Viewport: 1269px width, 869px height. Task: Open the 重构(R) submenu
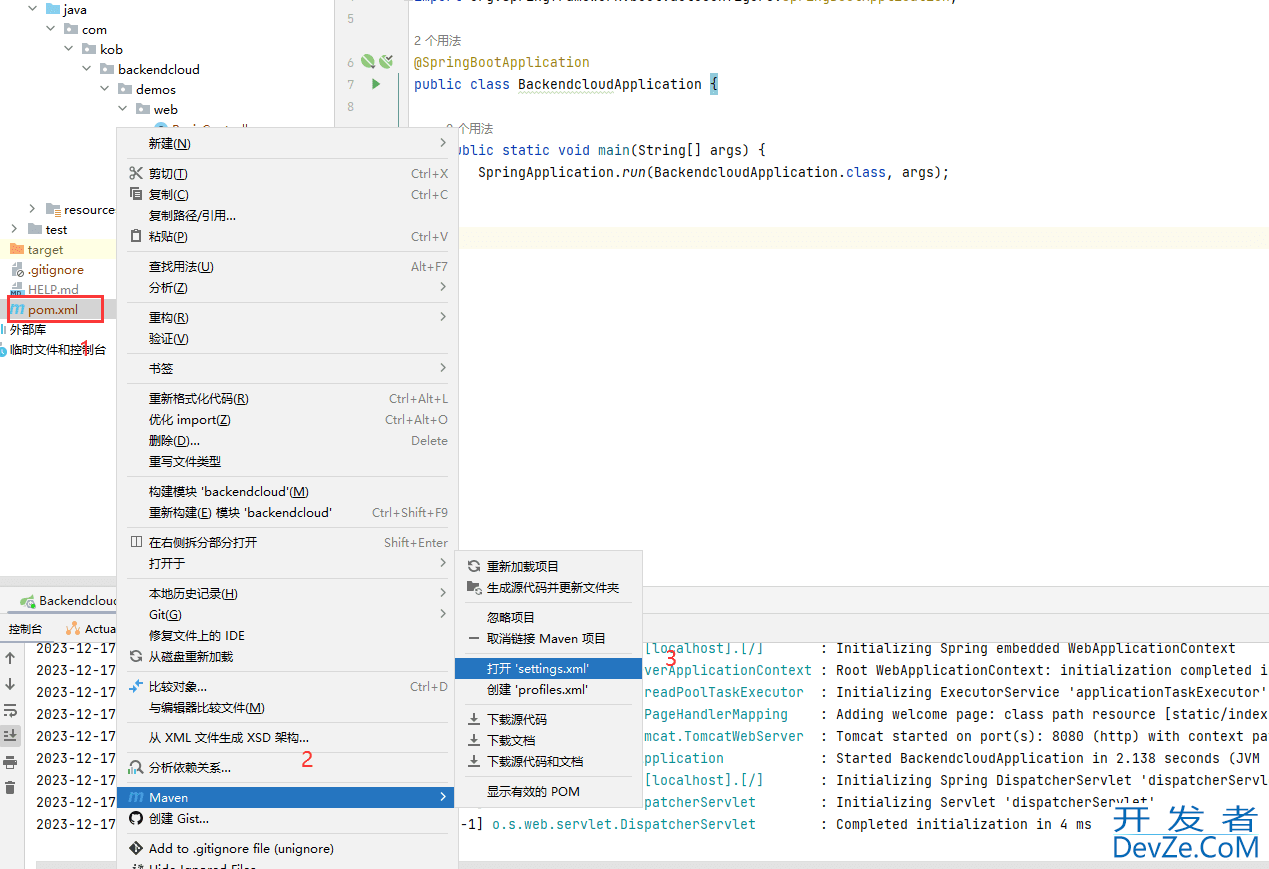pyautogui.click(x=288, y=317)
